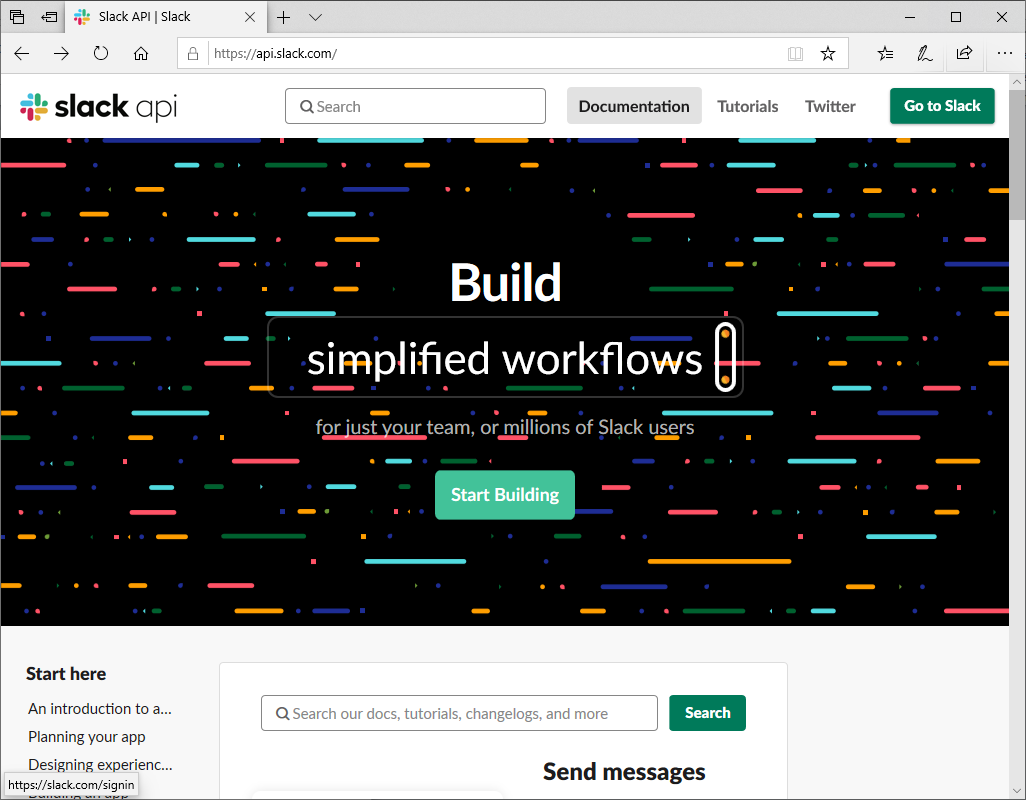Open the Planning your app link
Screen dimensions: 1026x800
click(x=87, y=737)
